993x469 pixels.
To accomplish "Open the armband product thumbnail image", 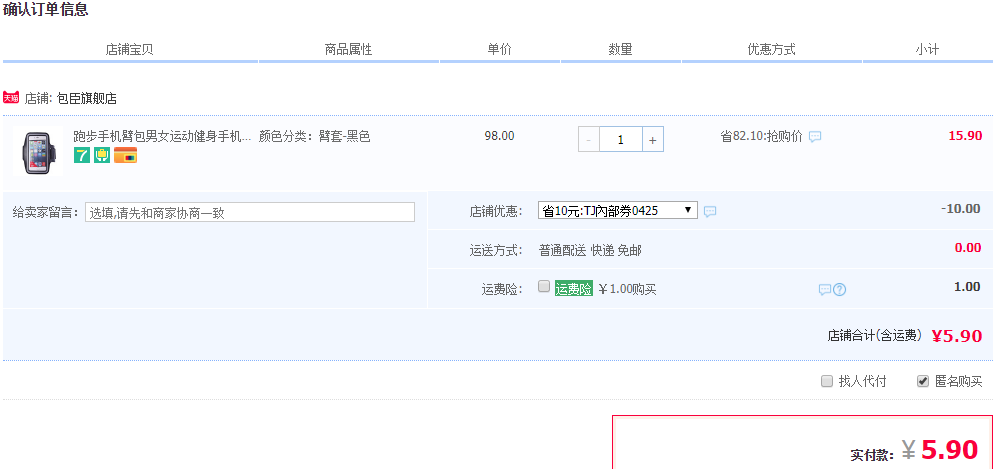I will click(37, 152).
